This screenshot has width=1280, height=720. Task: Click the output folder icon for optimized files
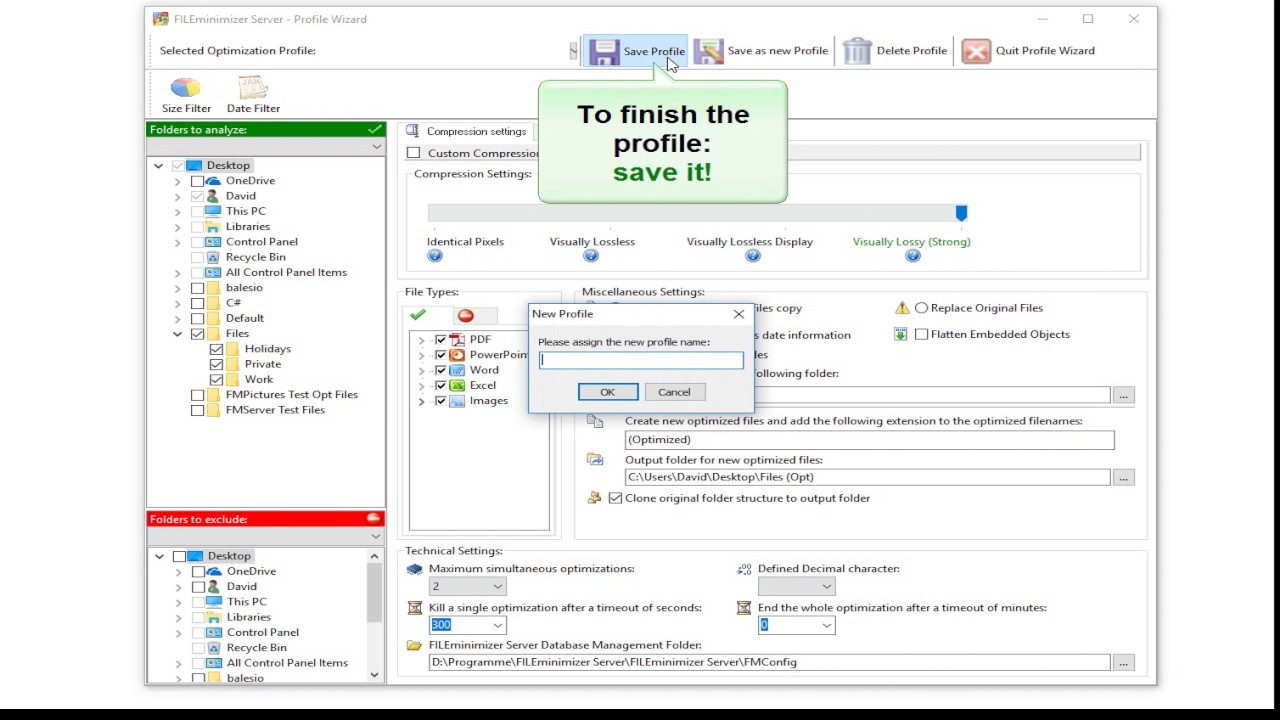(x=595, y=460)
